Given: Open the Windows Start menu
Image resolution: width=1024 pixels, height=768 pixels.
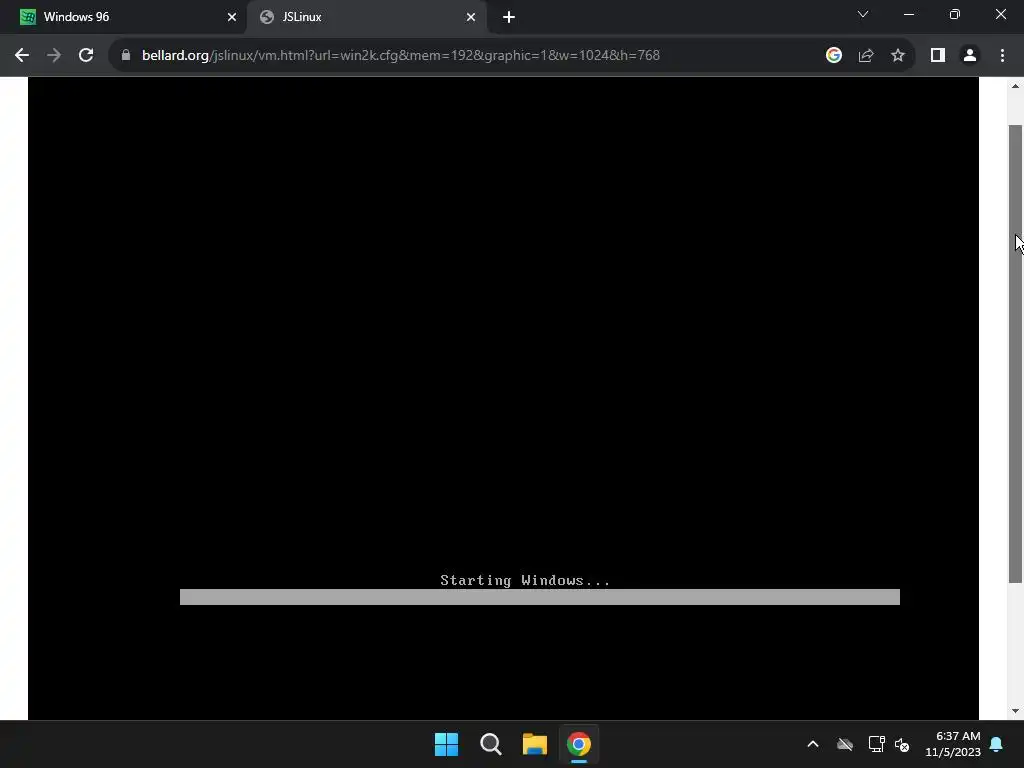Looking at the screenshot, I should pos(447,744).
